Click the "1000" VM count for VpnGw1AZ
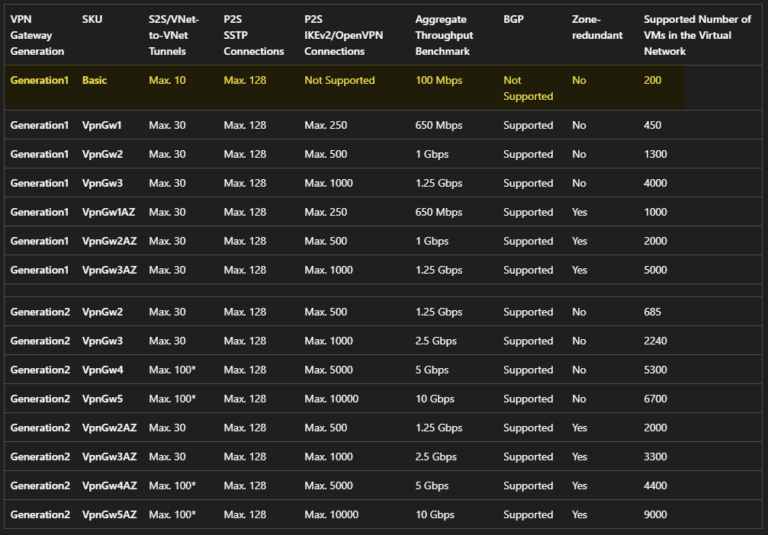This screenshot has width=768, height=535. pos(655,212)
